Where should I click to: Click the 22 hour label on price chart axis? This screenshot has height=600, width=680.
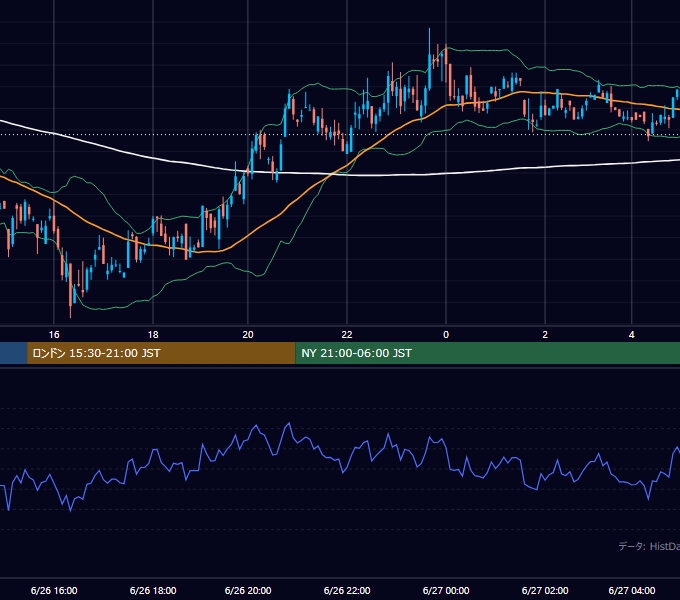coord(347,335)
